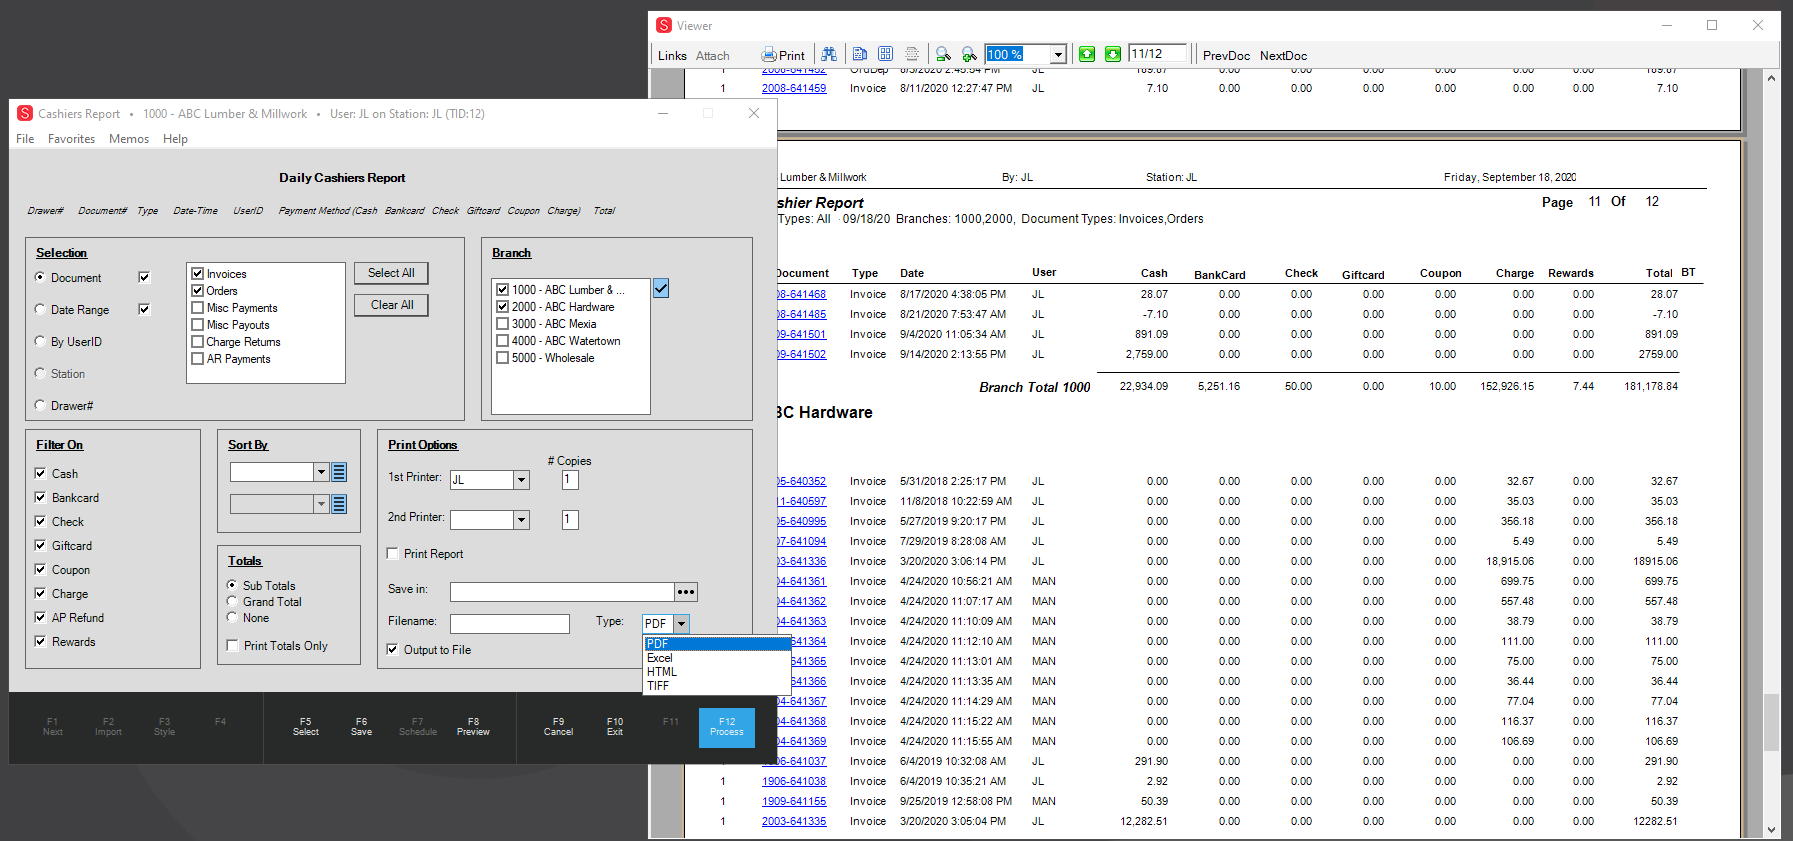The image size is (1793, 841).
Task: Open the 1st Printer dropdown
Action: click(x=521, y=480)
